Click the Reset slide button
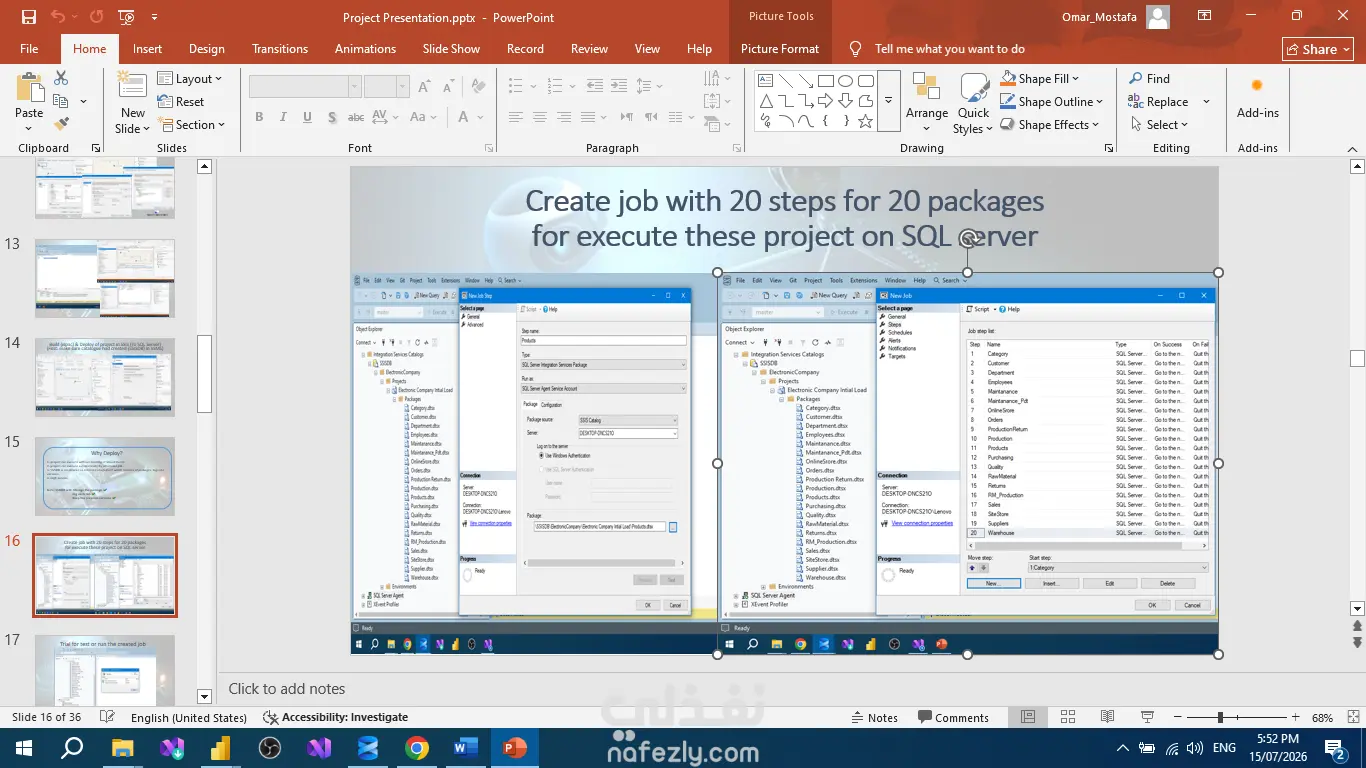 (x=181, y=101)
